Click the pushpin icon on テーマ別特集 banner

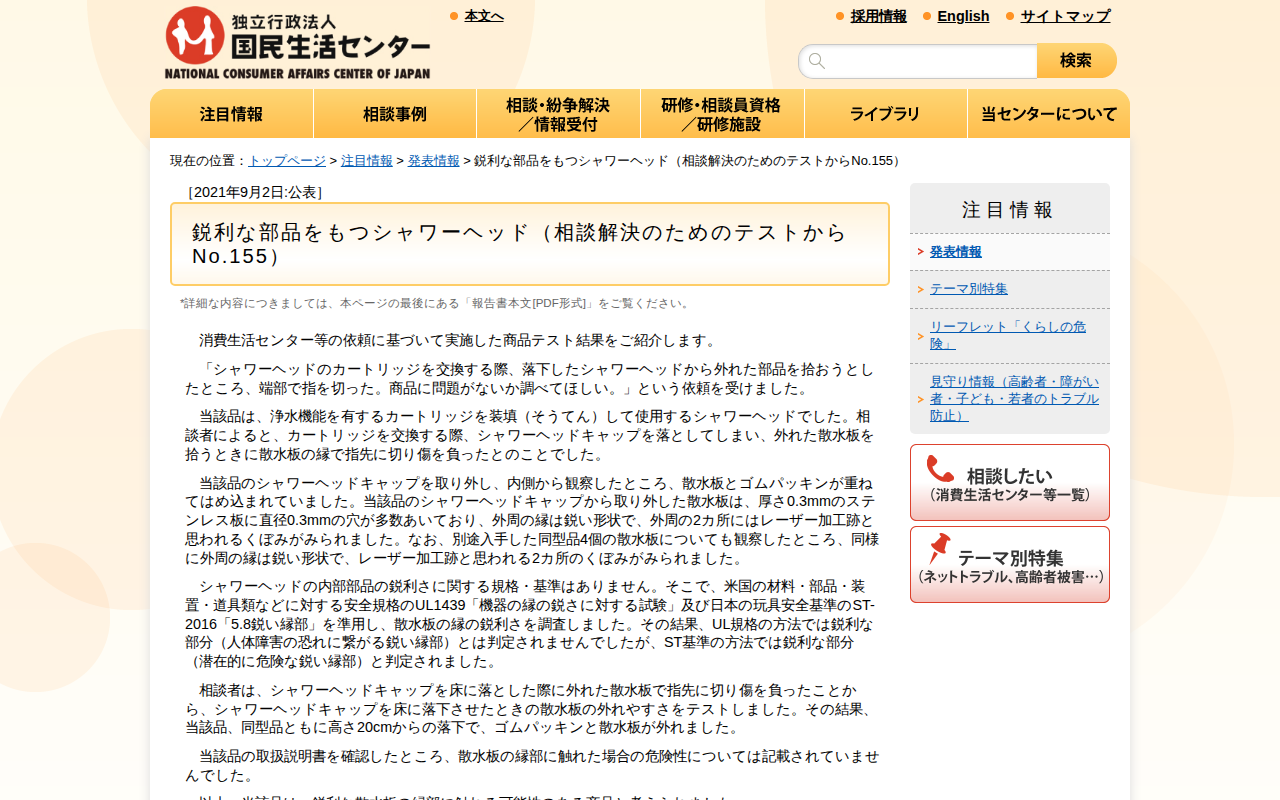[939, 548]
